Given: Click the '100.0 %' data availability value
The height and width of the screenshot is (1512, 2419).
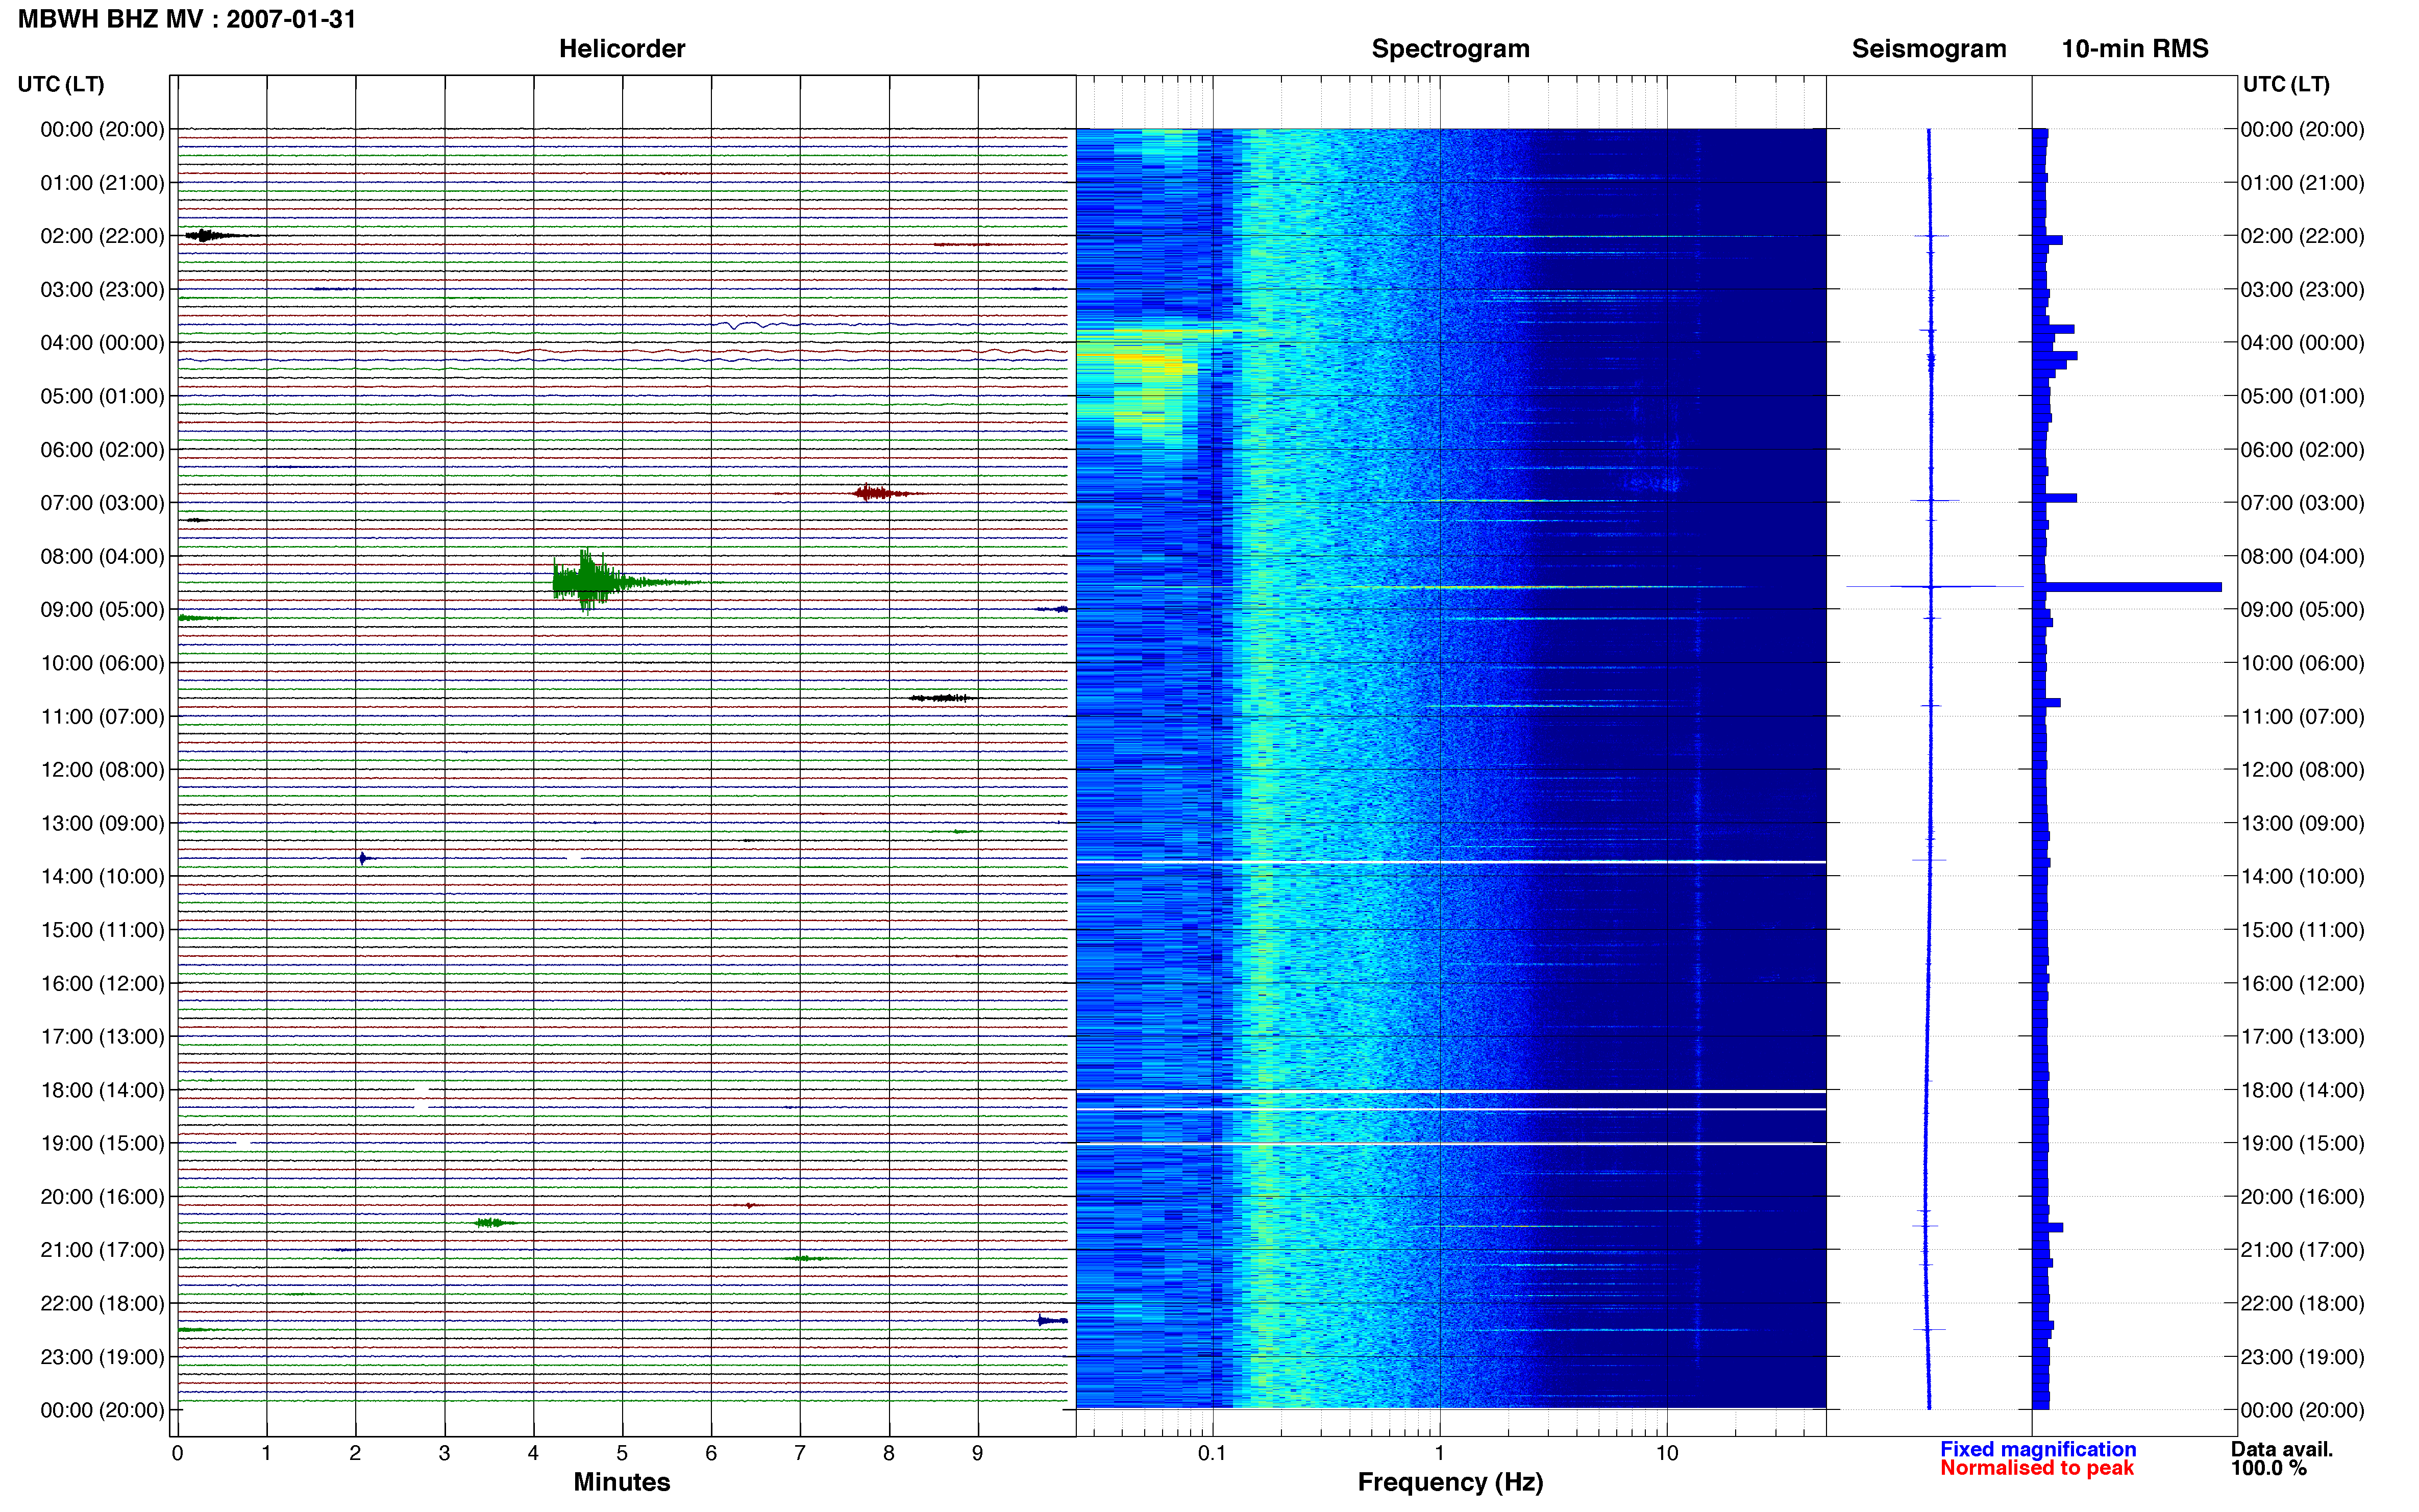Looking at the screenshot, I should tap(2268, 1467).
